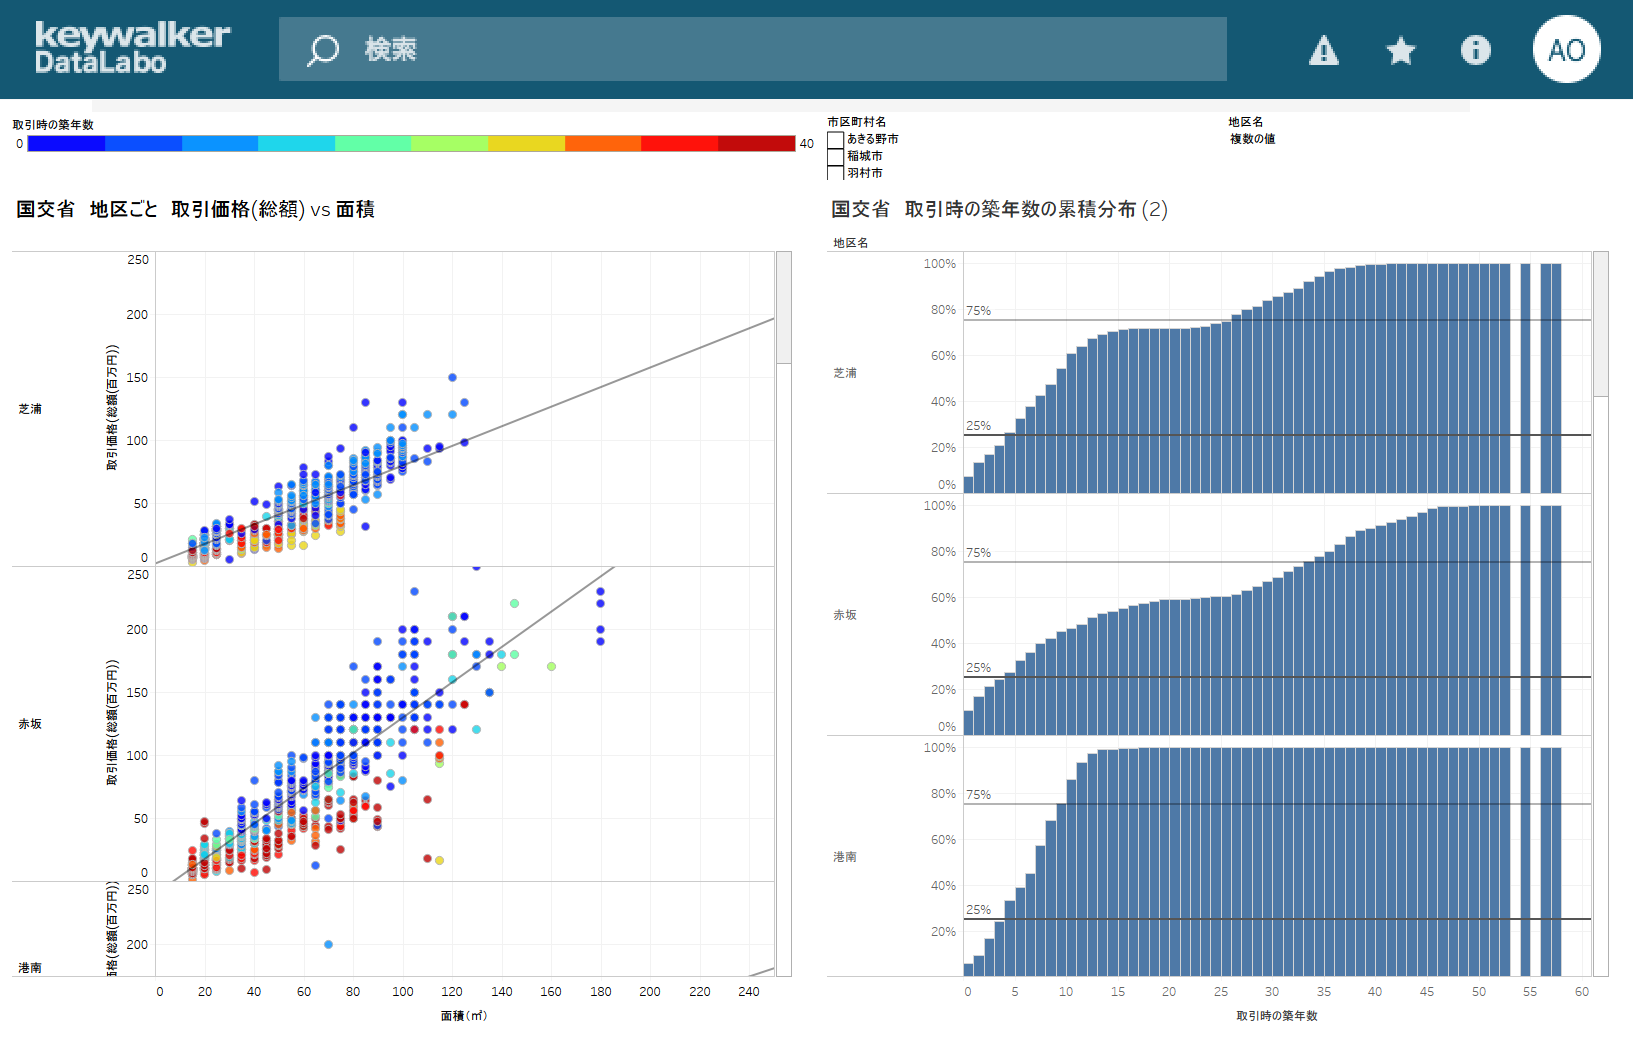
Task: Click the cyan segment of age legend
Action: [x=296, y=143]
